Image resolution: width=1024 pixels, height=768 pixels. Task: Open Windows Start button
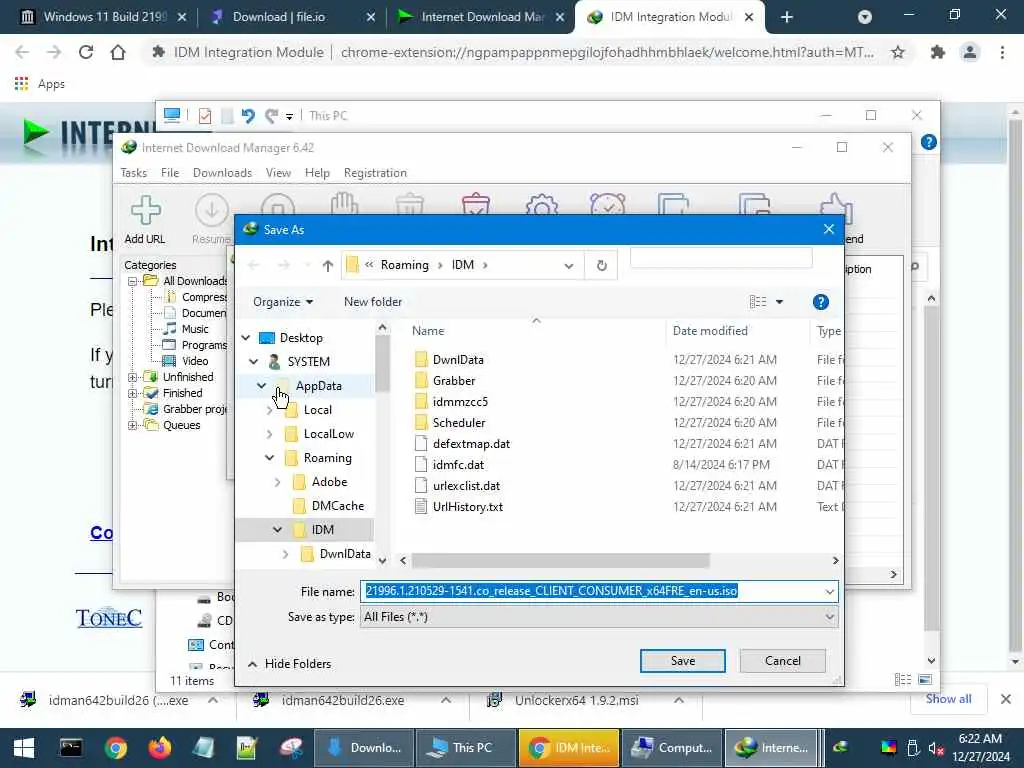click(x=24, y=748)
